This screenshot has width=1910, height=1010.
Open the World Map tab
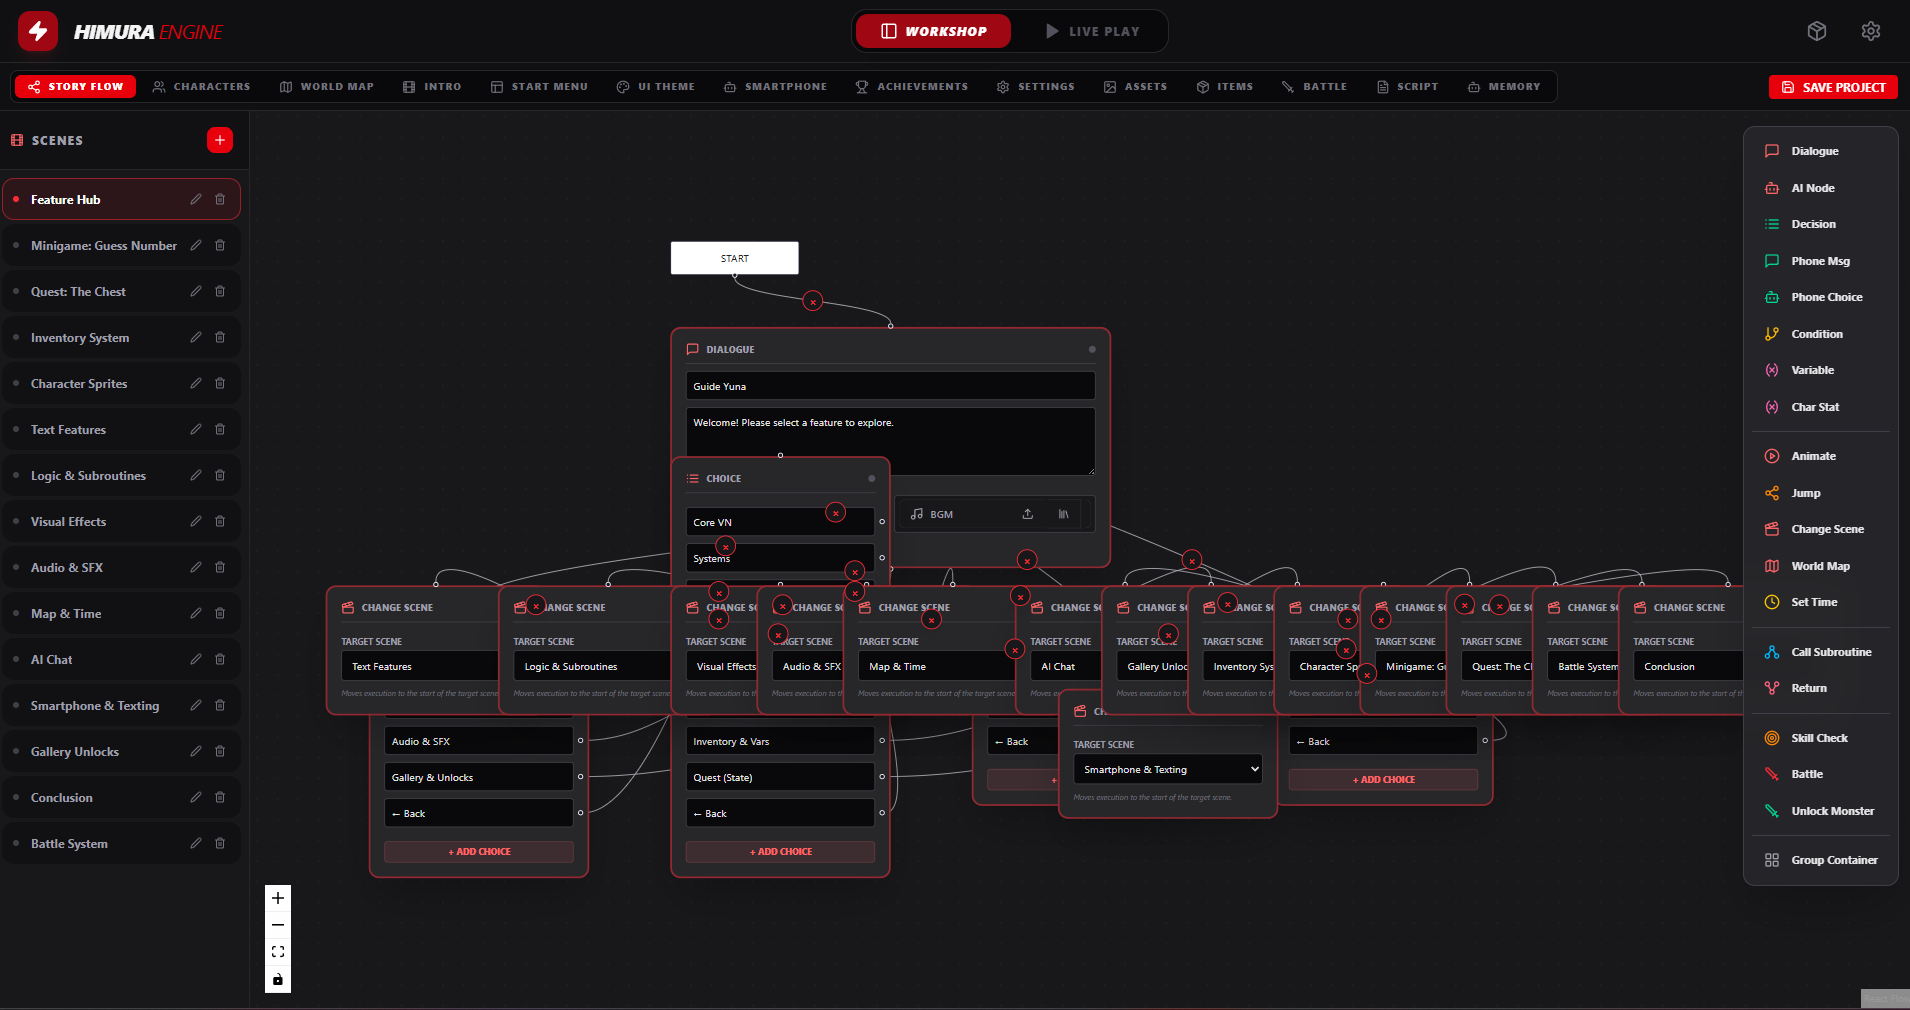[327, 87]
